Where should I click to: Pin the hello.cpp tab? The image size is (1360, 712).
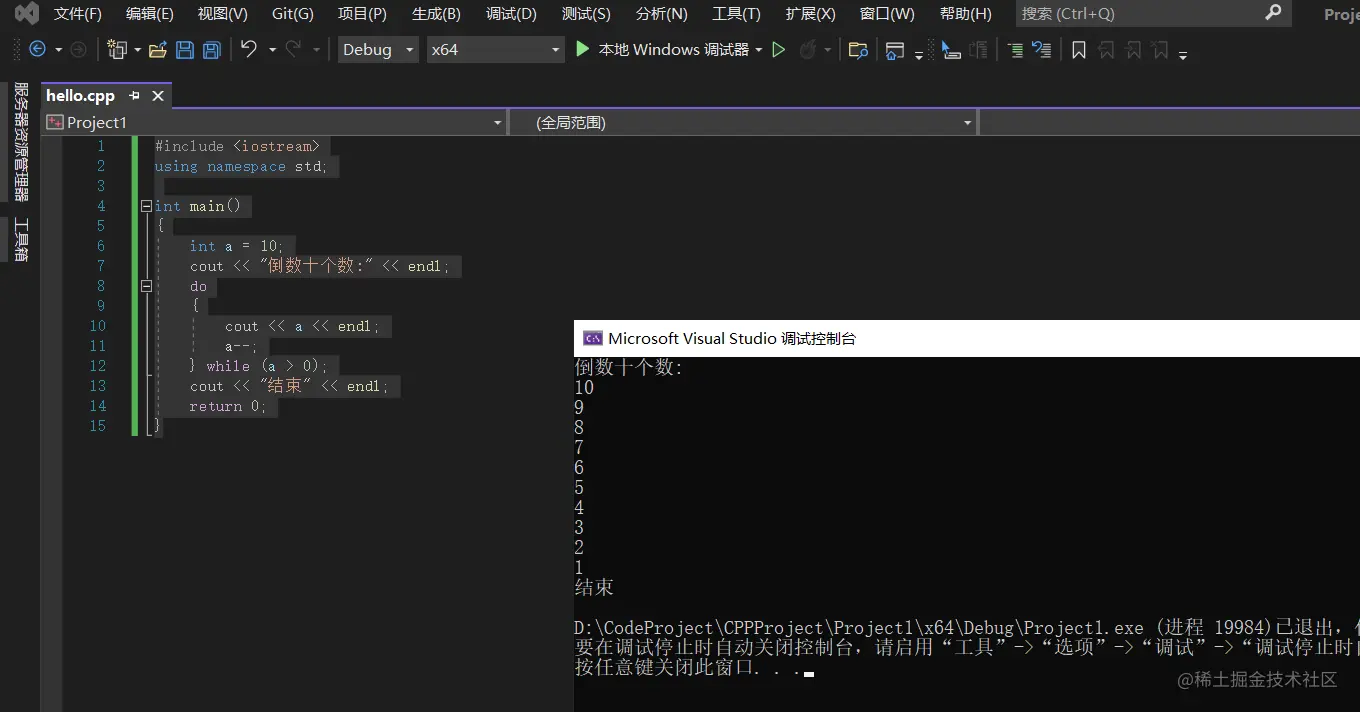pos(135,96)
